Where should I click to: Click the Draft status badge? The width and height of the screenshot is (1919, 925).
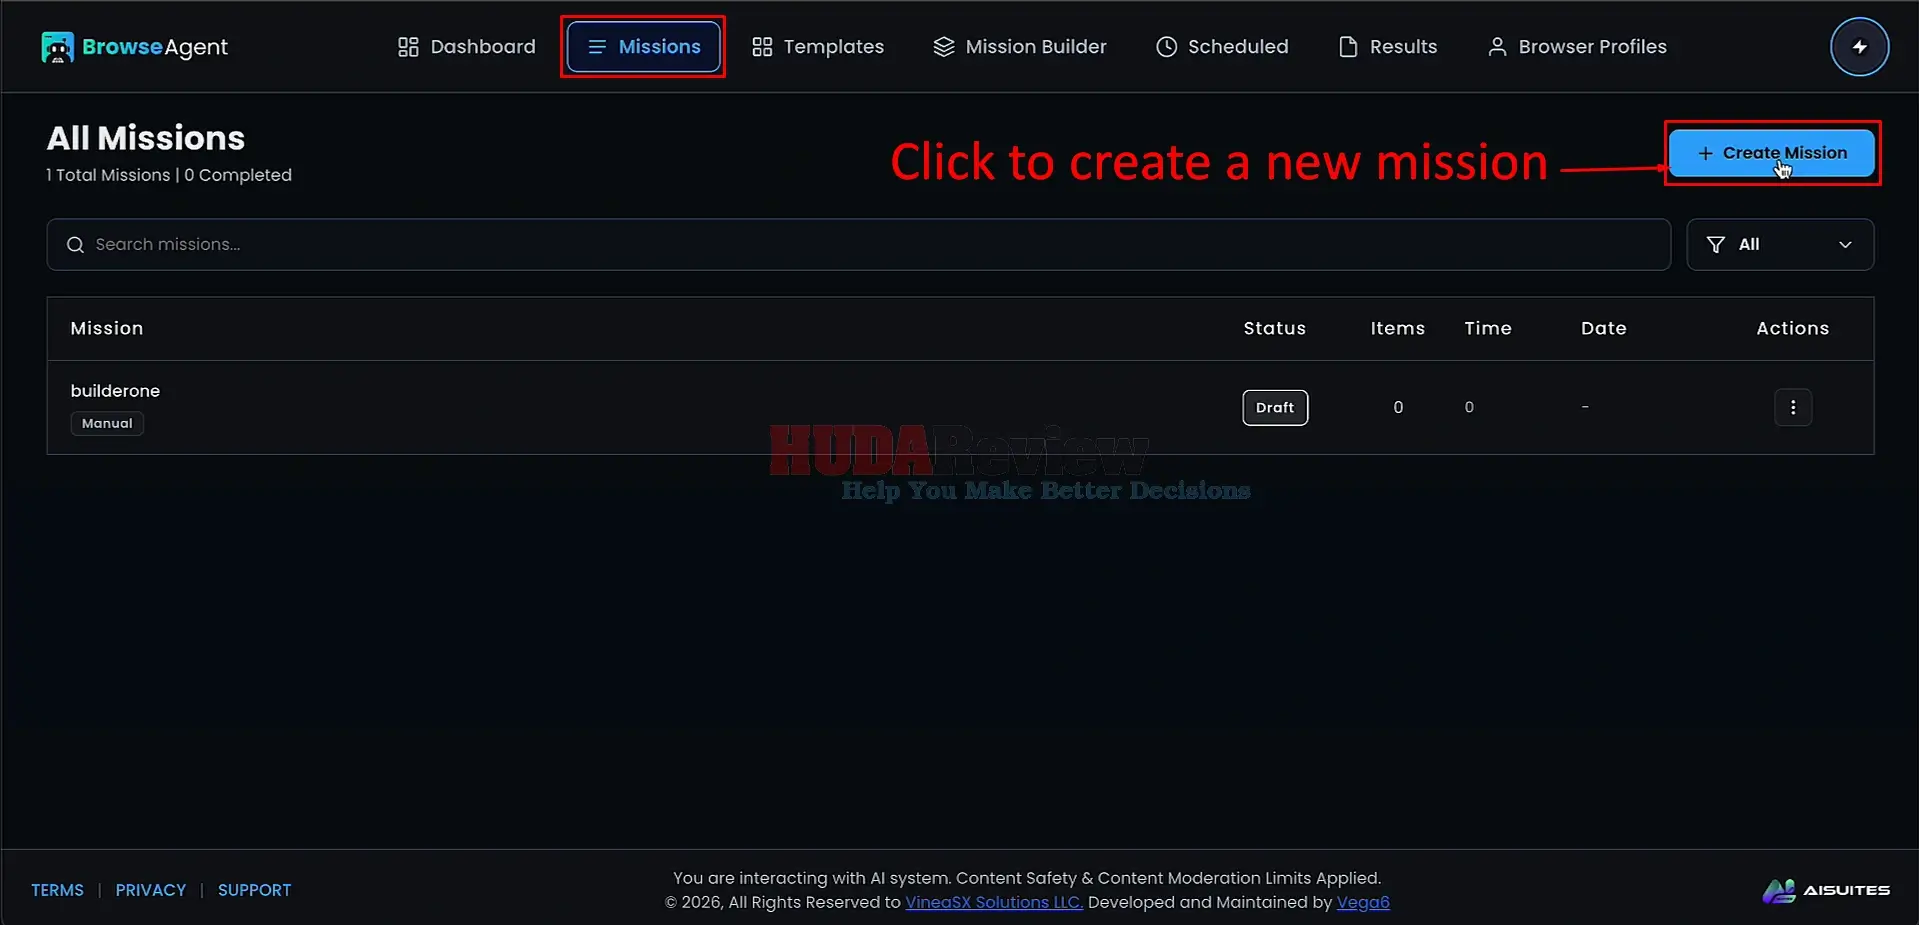coord(1275,408)
